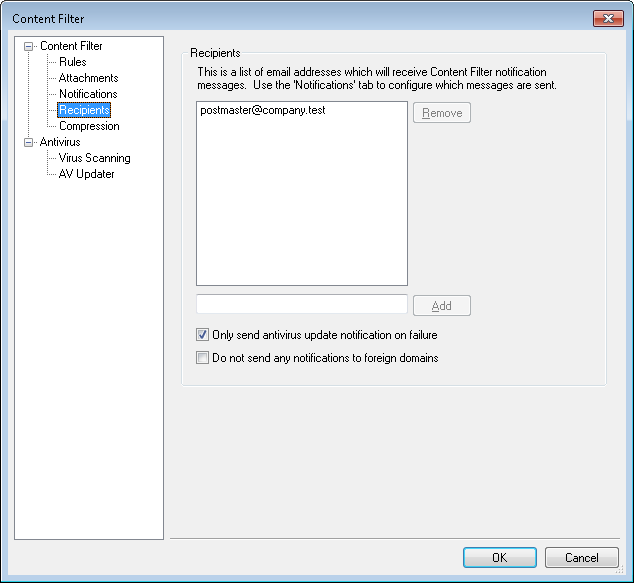Confirm the dialog with OK
Viewport: 634px width, 583px height.
pos(499,557)
